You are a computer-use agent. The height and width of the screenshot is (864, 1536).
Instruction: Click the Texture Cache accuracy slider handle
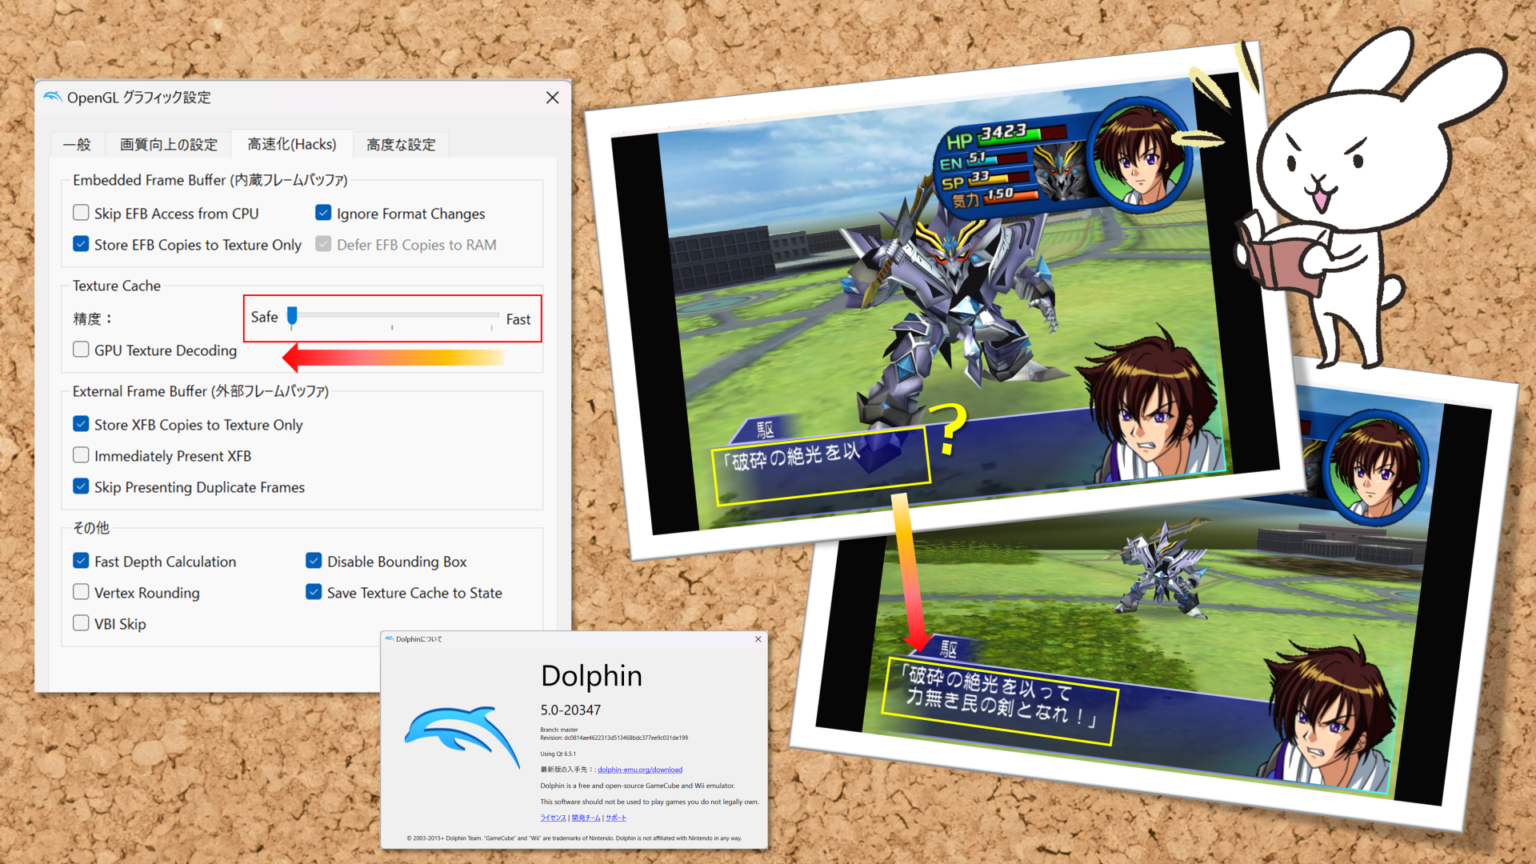(x=292, y=317)
